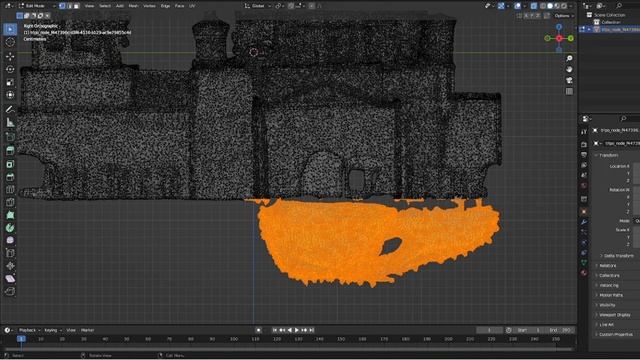Select the Smooth tool
Viewport: 640px width, 360px height.
(x=10, y=240)
